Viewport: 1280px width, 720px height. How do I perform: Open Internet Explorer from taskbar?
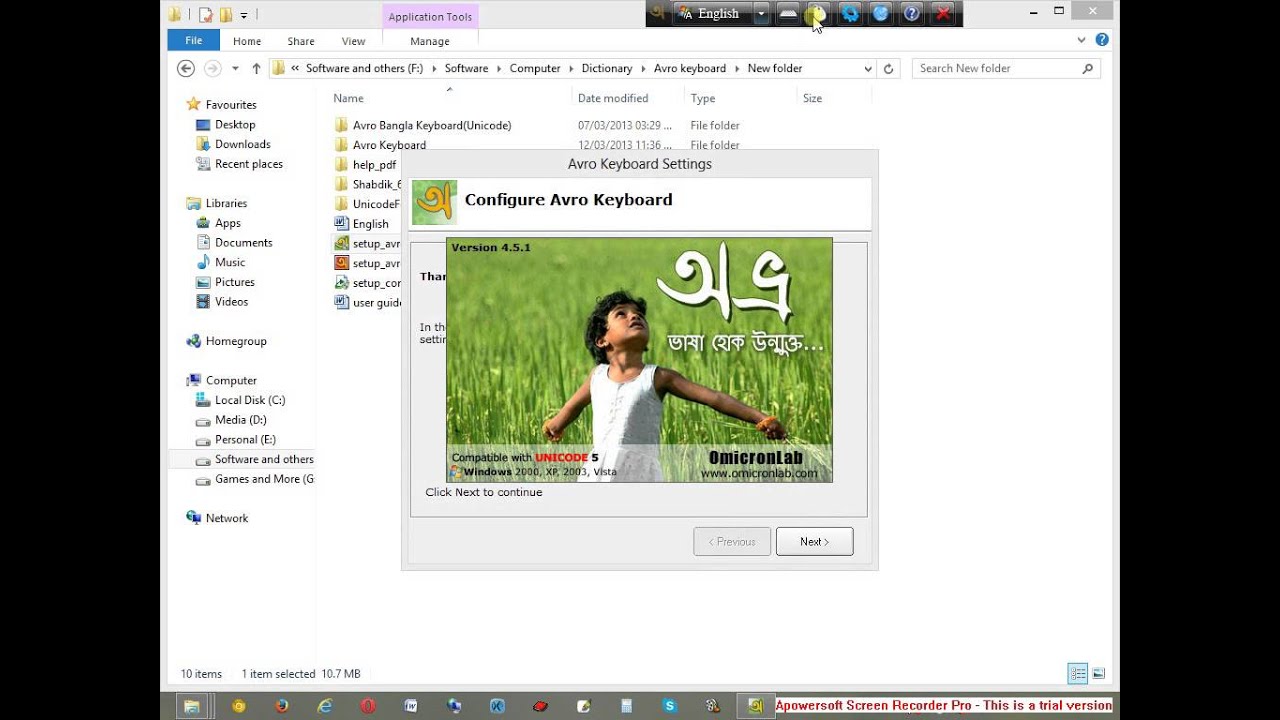325,706
